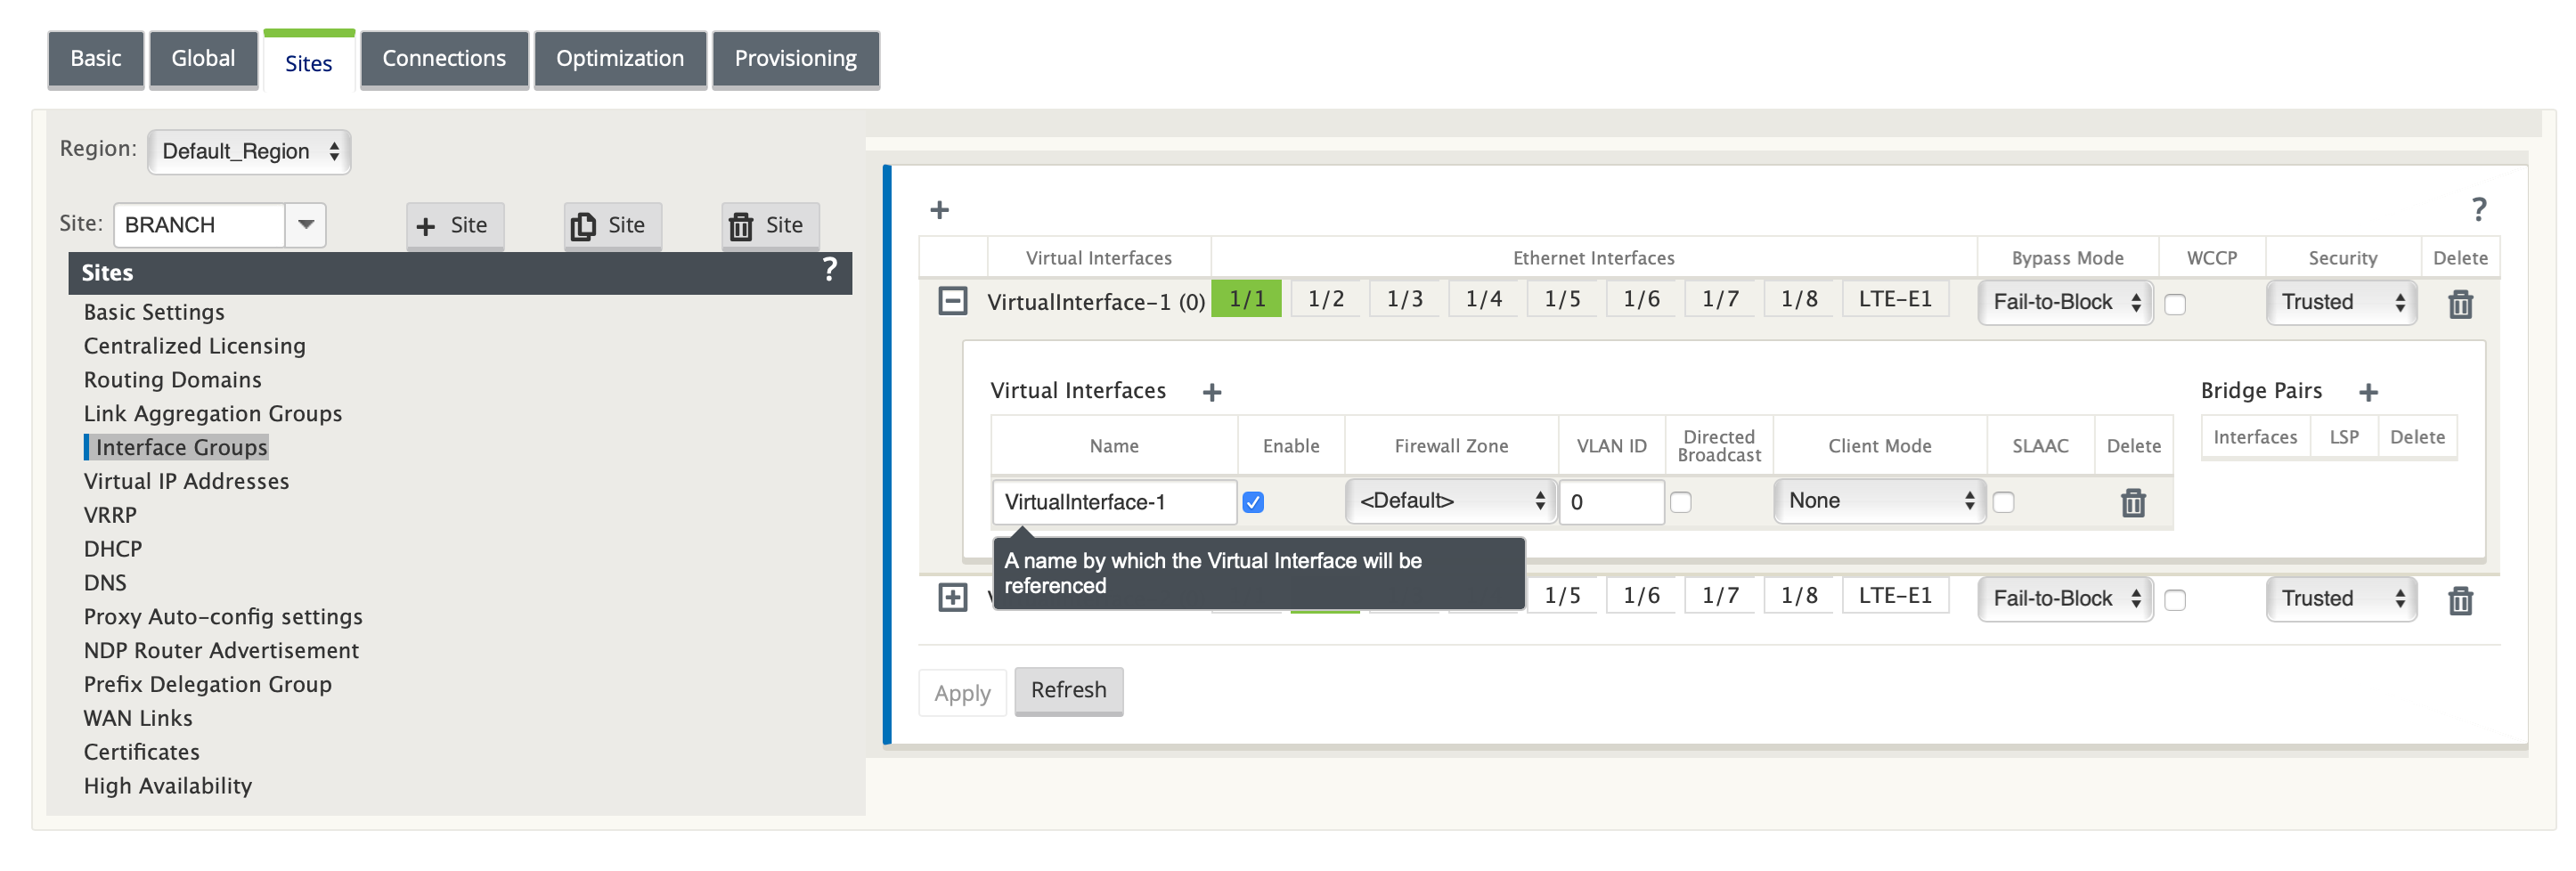Image resolution: width=2576 pixels, height=871 pixels.
Task: Open the Provisioning tab
Action: coord(795,59)
